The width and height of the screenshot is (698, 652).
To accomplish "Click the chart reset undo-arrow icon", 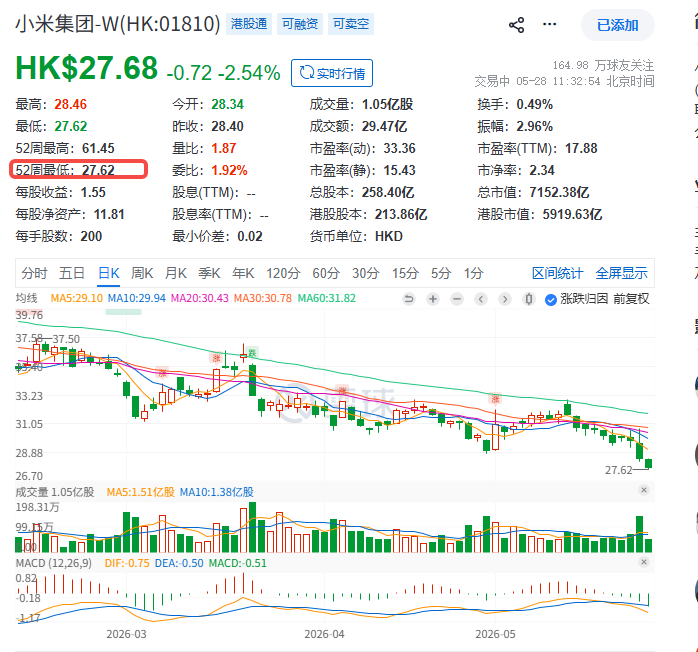I will 409,299.
